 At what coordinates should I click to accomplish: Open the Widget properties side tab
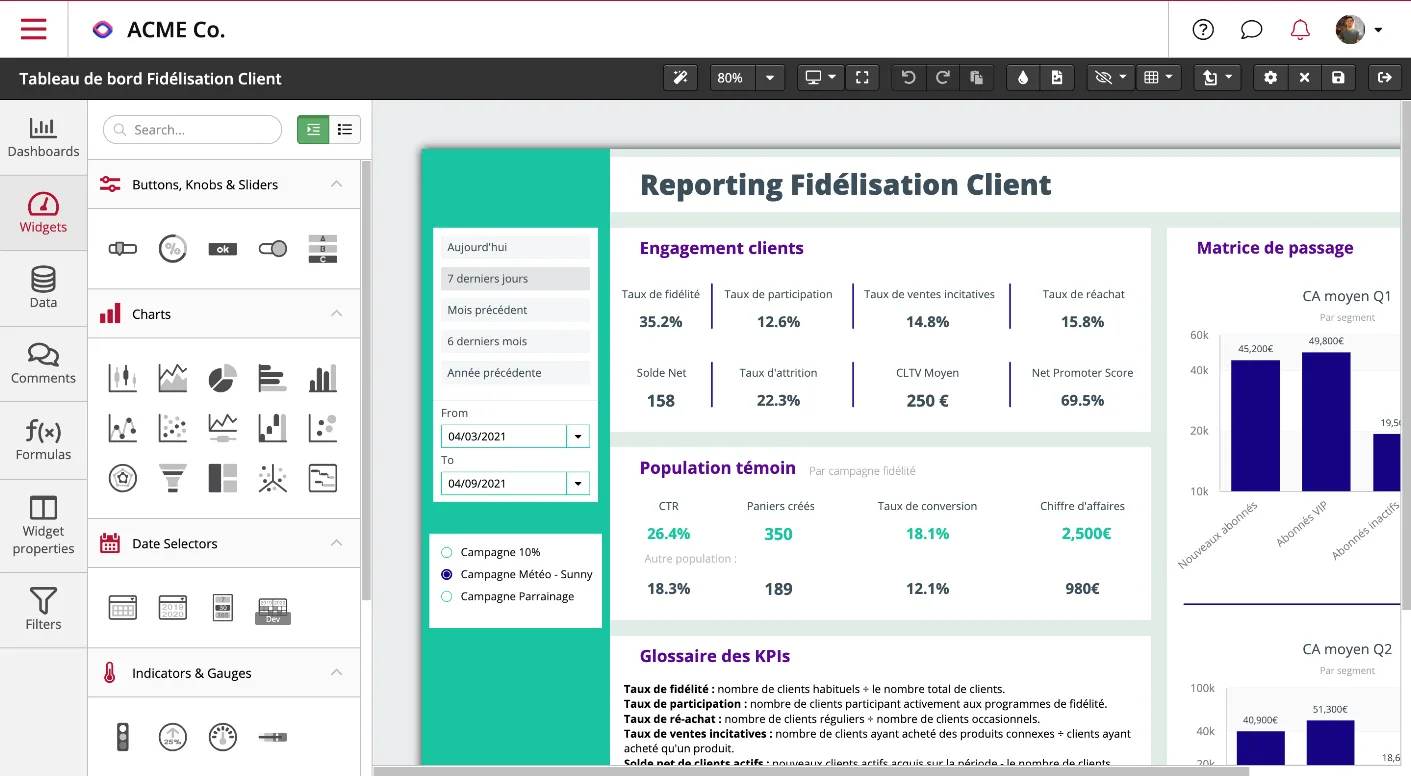point(43,526)
